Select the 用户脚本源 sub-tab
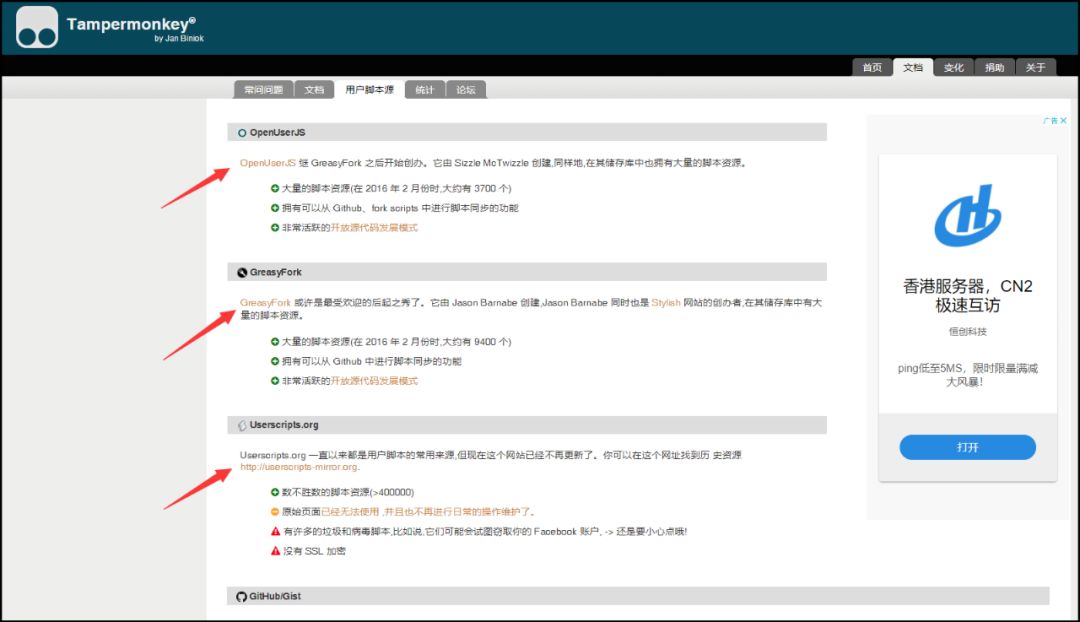Screen dimensions: 1080x622 point(369,90)
